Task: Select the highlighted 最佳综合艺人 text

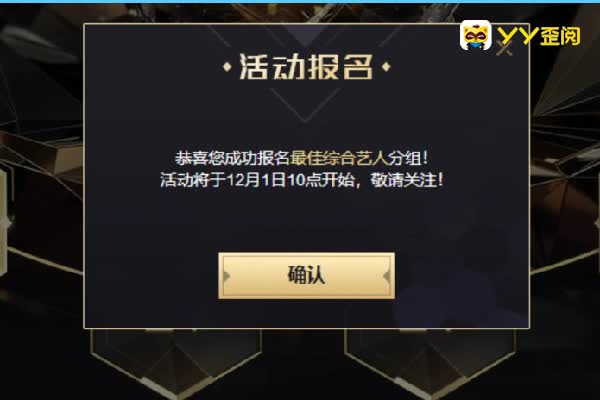Action: tap(339, 158)
